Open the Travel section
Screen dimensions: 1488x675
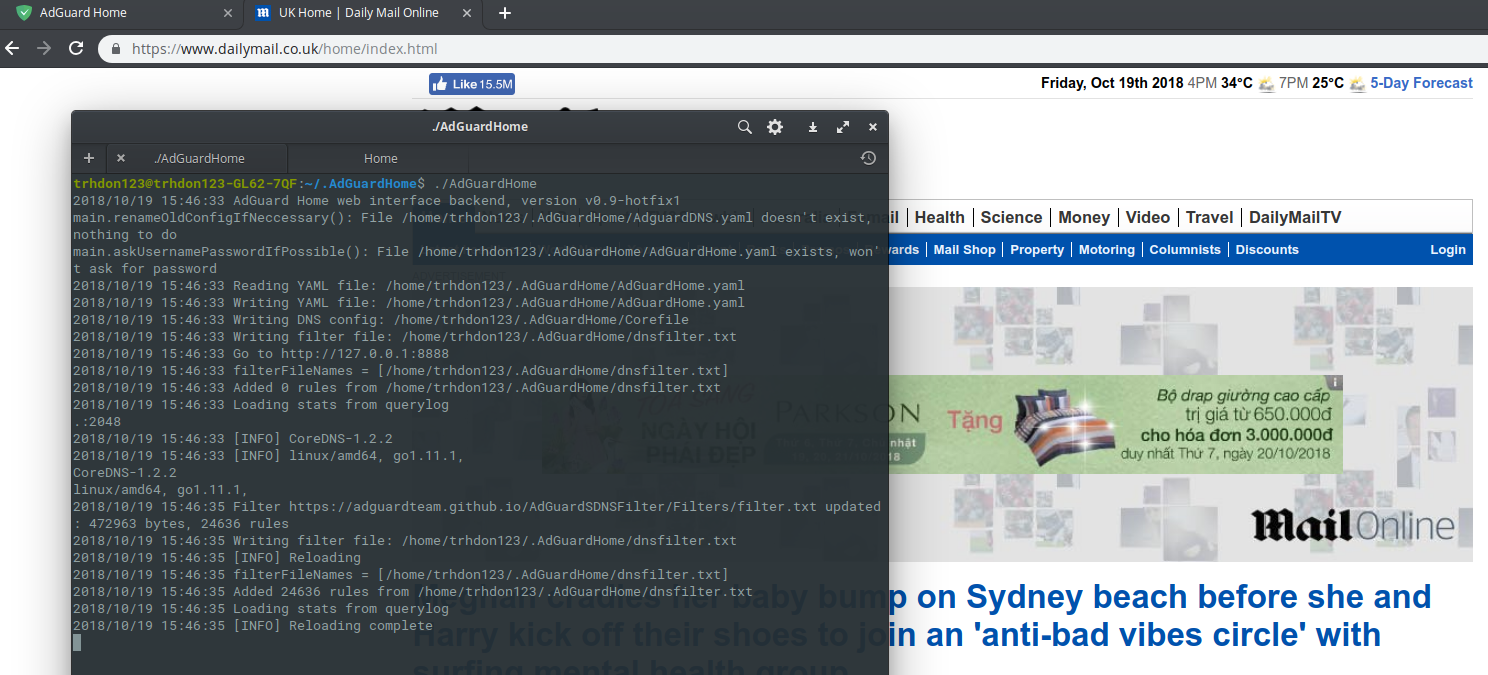click(1210, 217)
